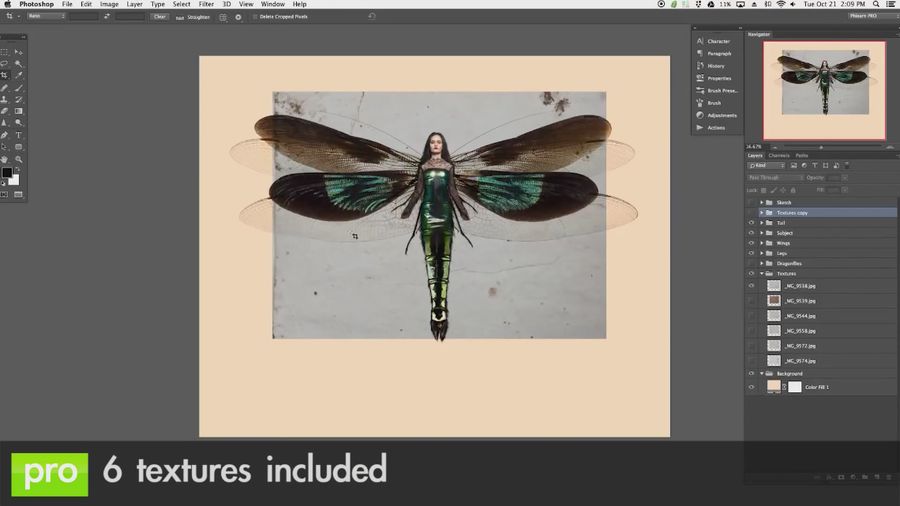Expand the Textures copy group
The height and width of the screenshot is (506, 900).
(x=762, y=213)
